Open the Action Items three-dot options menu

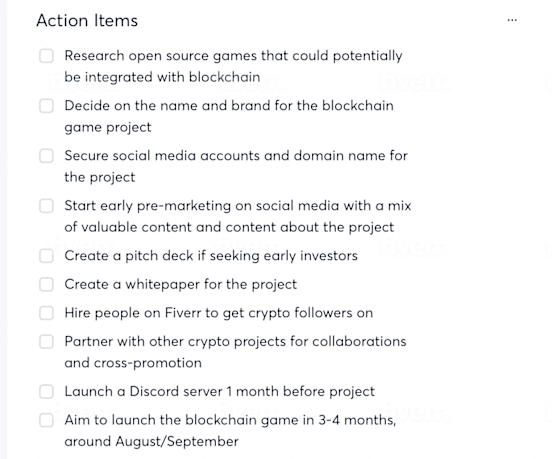pyautogui.click(x=512, y=20)
